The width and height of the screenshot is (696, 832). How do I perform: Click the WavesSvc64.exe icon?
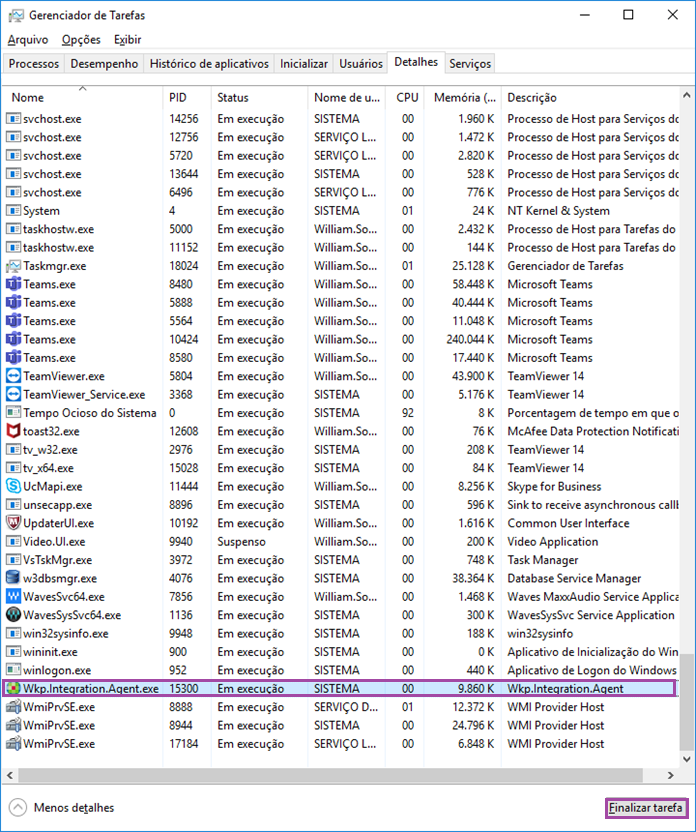[13, 597]
